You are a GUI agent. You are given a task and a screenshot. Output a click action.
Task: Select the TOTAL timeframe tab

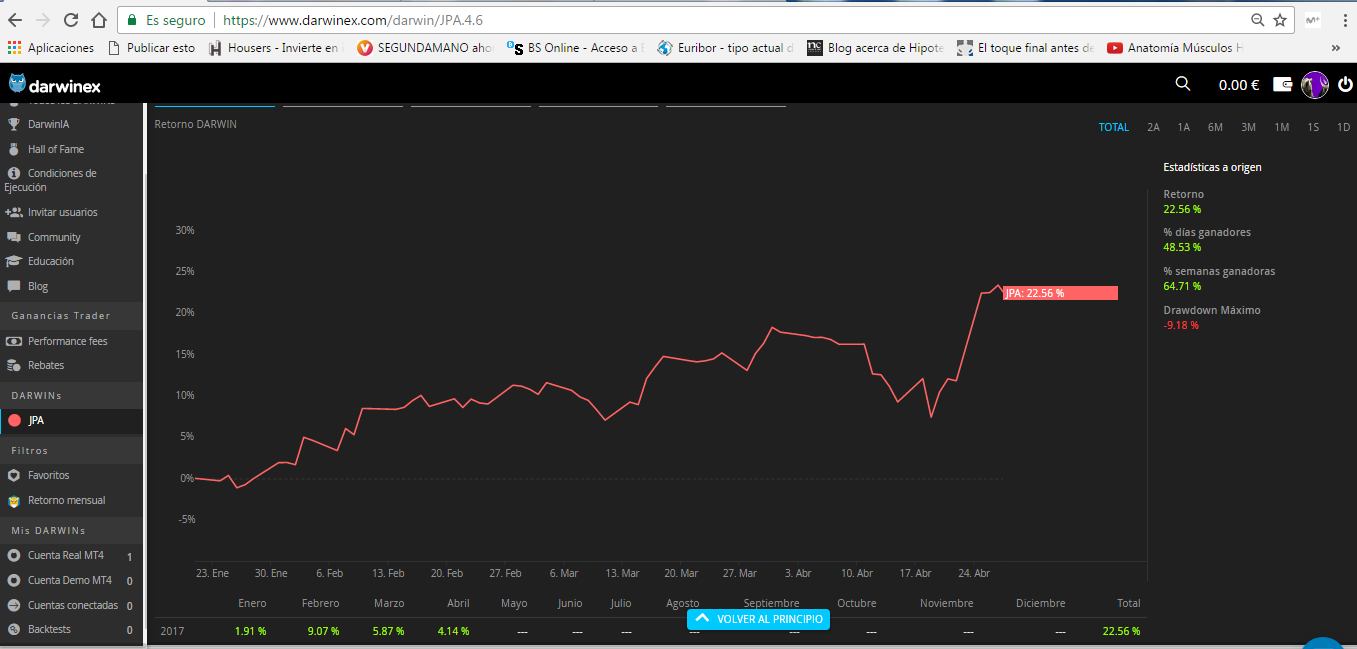pyautogui.click(x=1113, y=127)
